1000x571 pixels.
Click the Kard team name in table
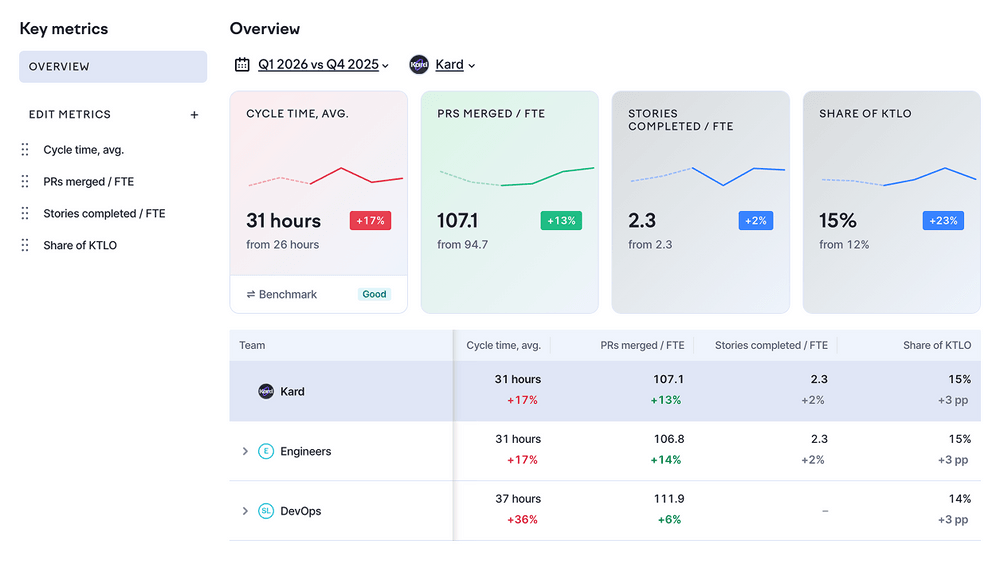tap(292, 391)
